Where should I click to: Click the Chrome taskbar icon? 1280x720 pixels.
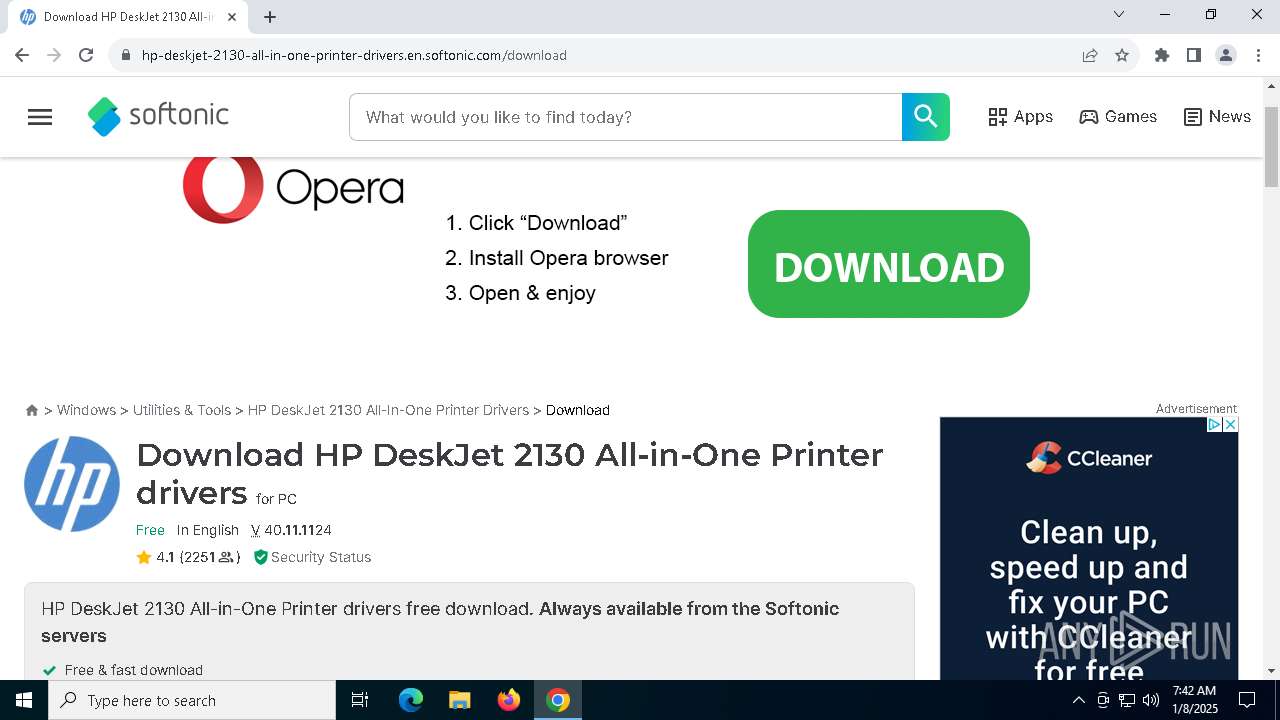point(558,700)
